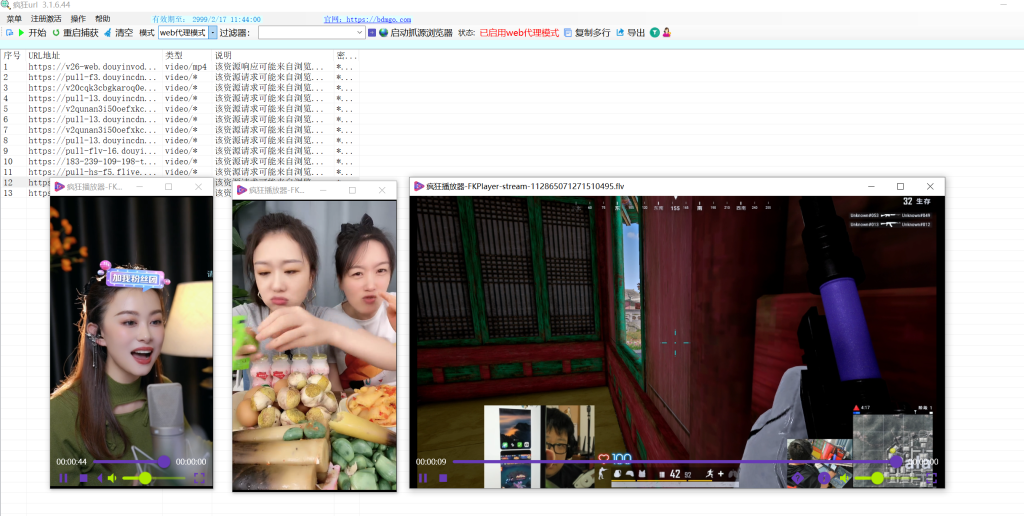
Task: Minimize the left 疯狂播放器 player window
Action: [x=138, y=187]
